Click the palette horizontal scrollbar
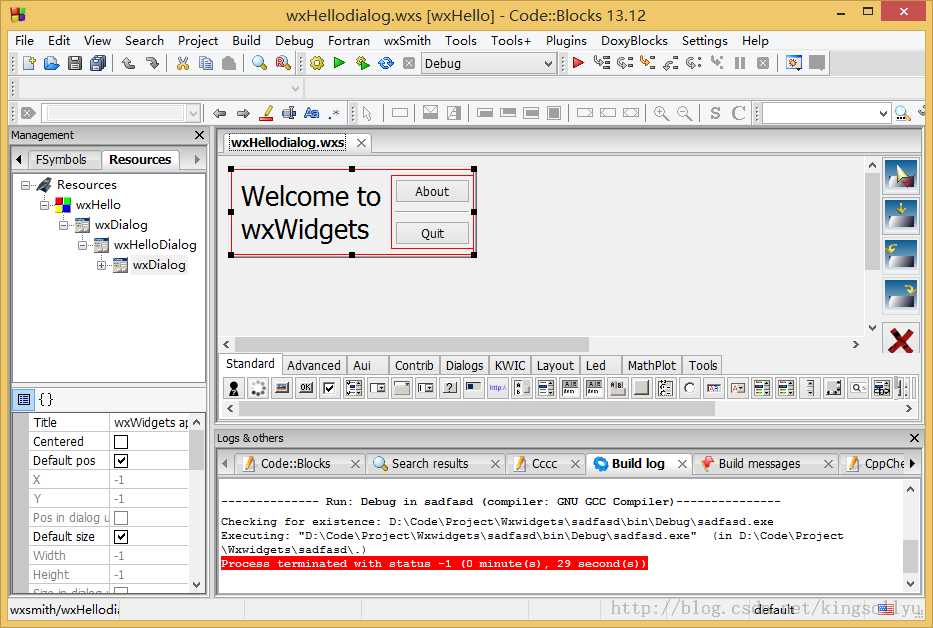 (477, 408)
